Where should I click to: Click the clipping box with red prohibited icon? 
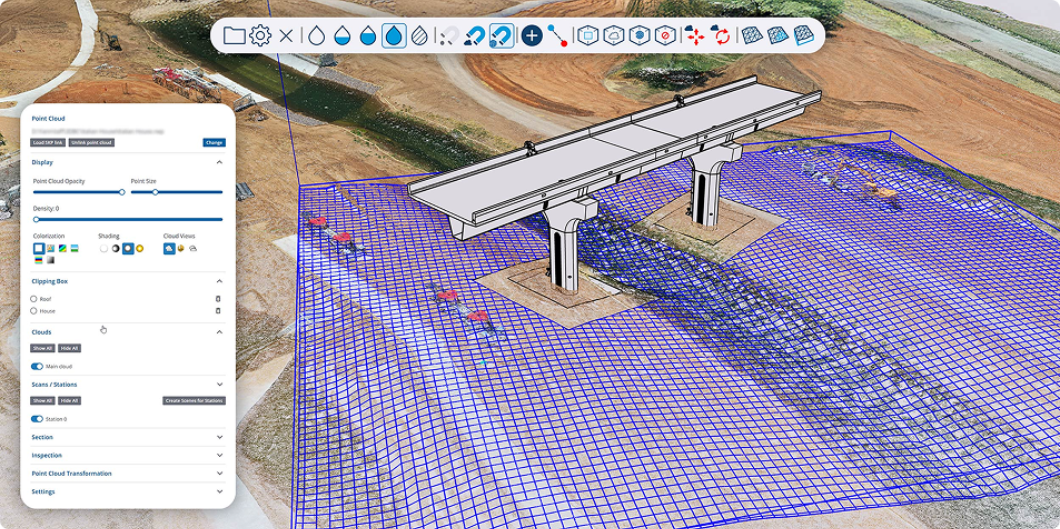665,35
